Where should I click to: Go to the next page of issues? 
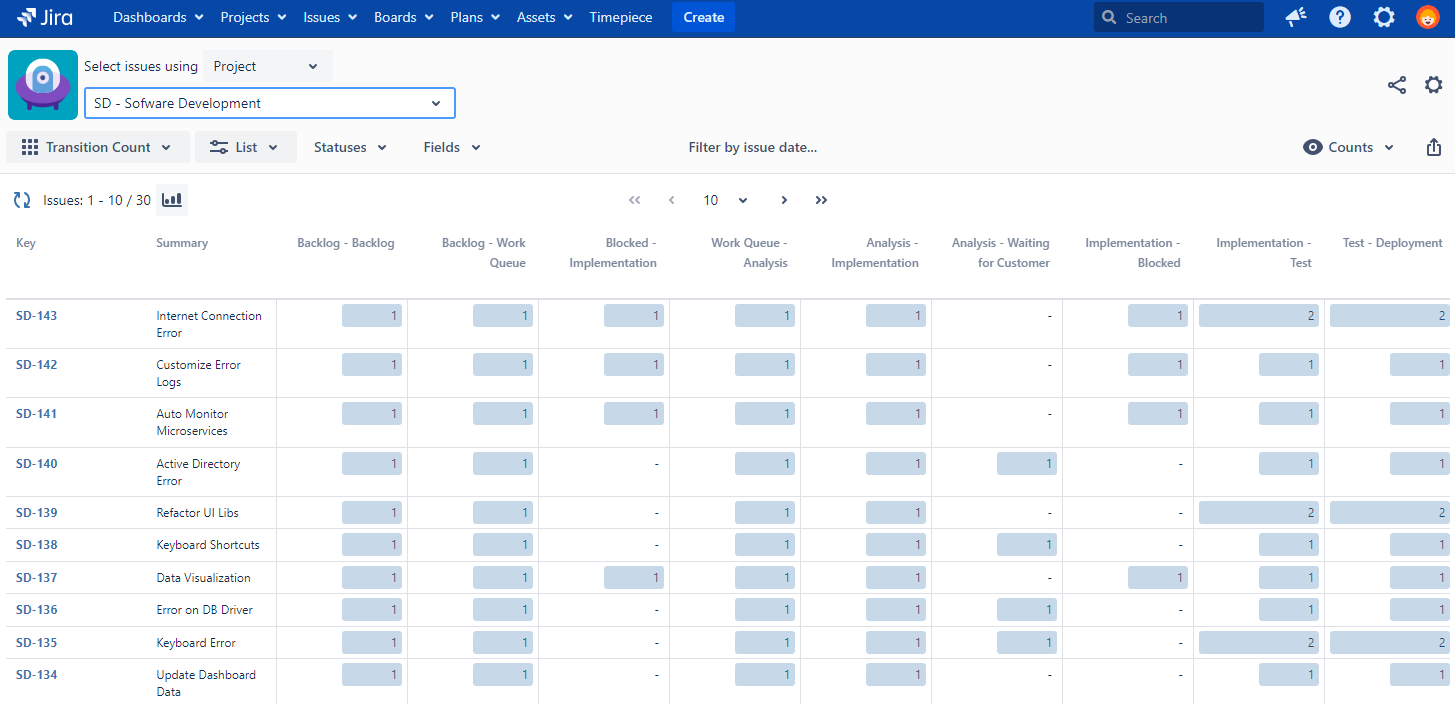point(784,200)
